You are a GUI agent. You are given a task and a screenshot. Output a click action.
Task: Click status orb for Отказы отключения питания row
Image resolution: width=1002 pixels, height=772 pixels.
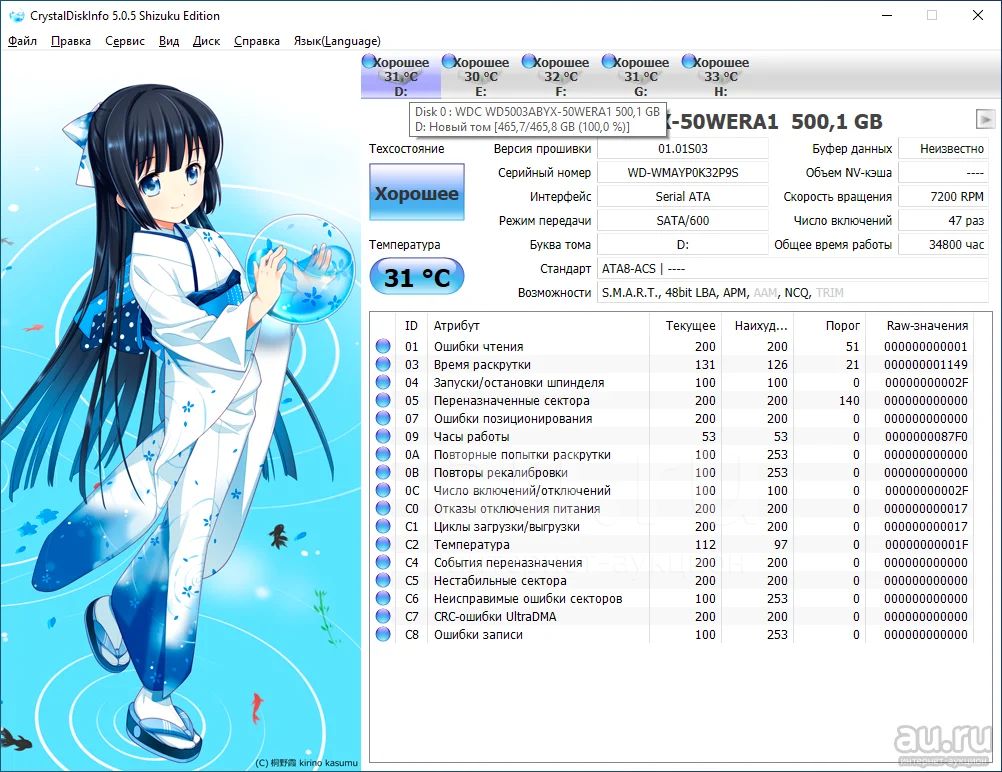[x=383, y=508]
